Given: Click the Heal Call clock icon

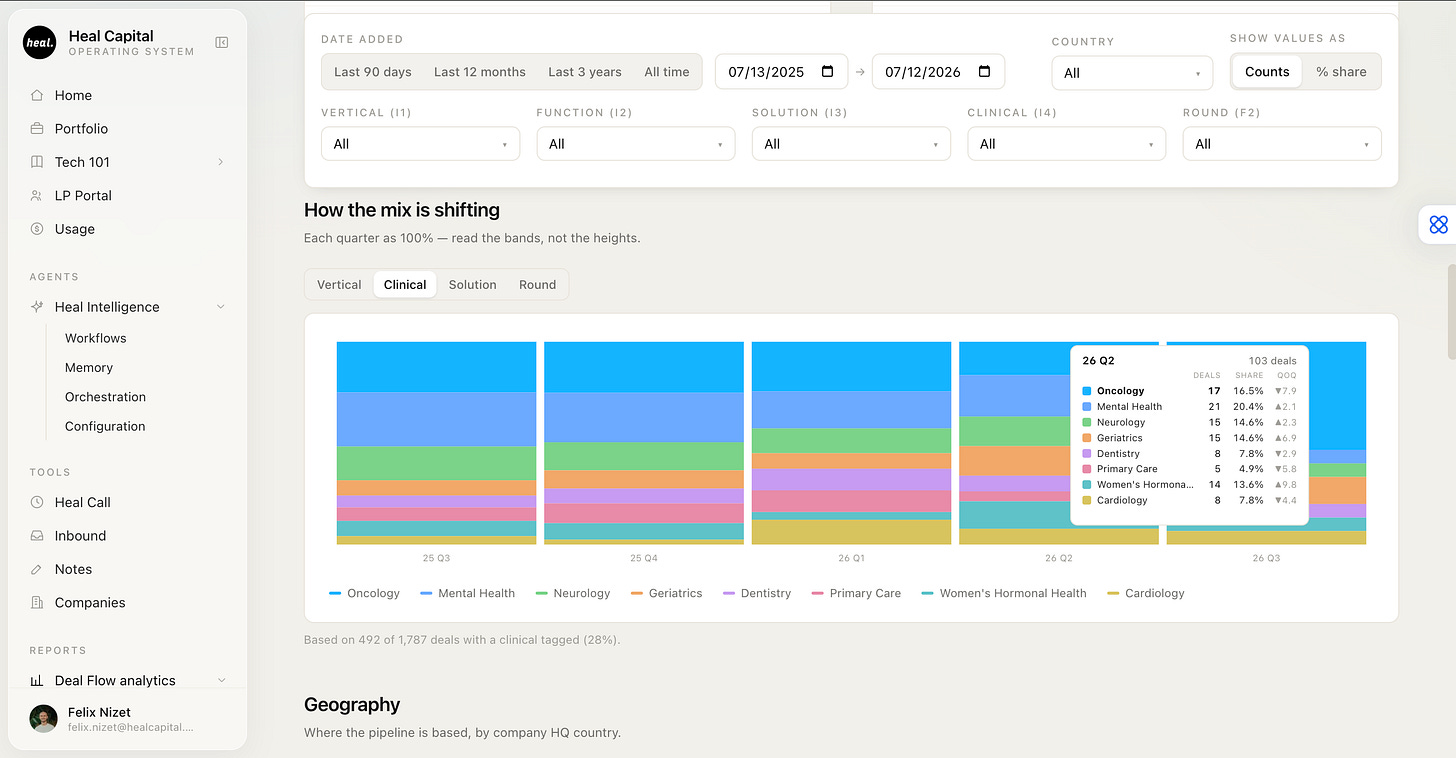Looking at the screenshot, I should click(37, 502).
